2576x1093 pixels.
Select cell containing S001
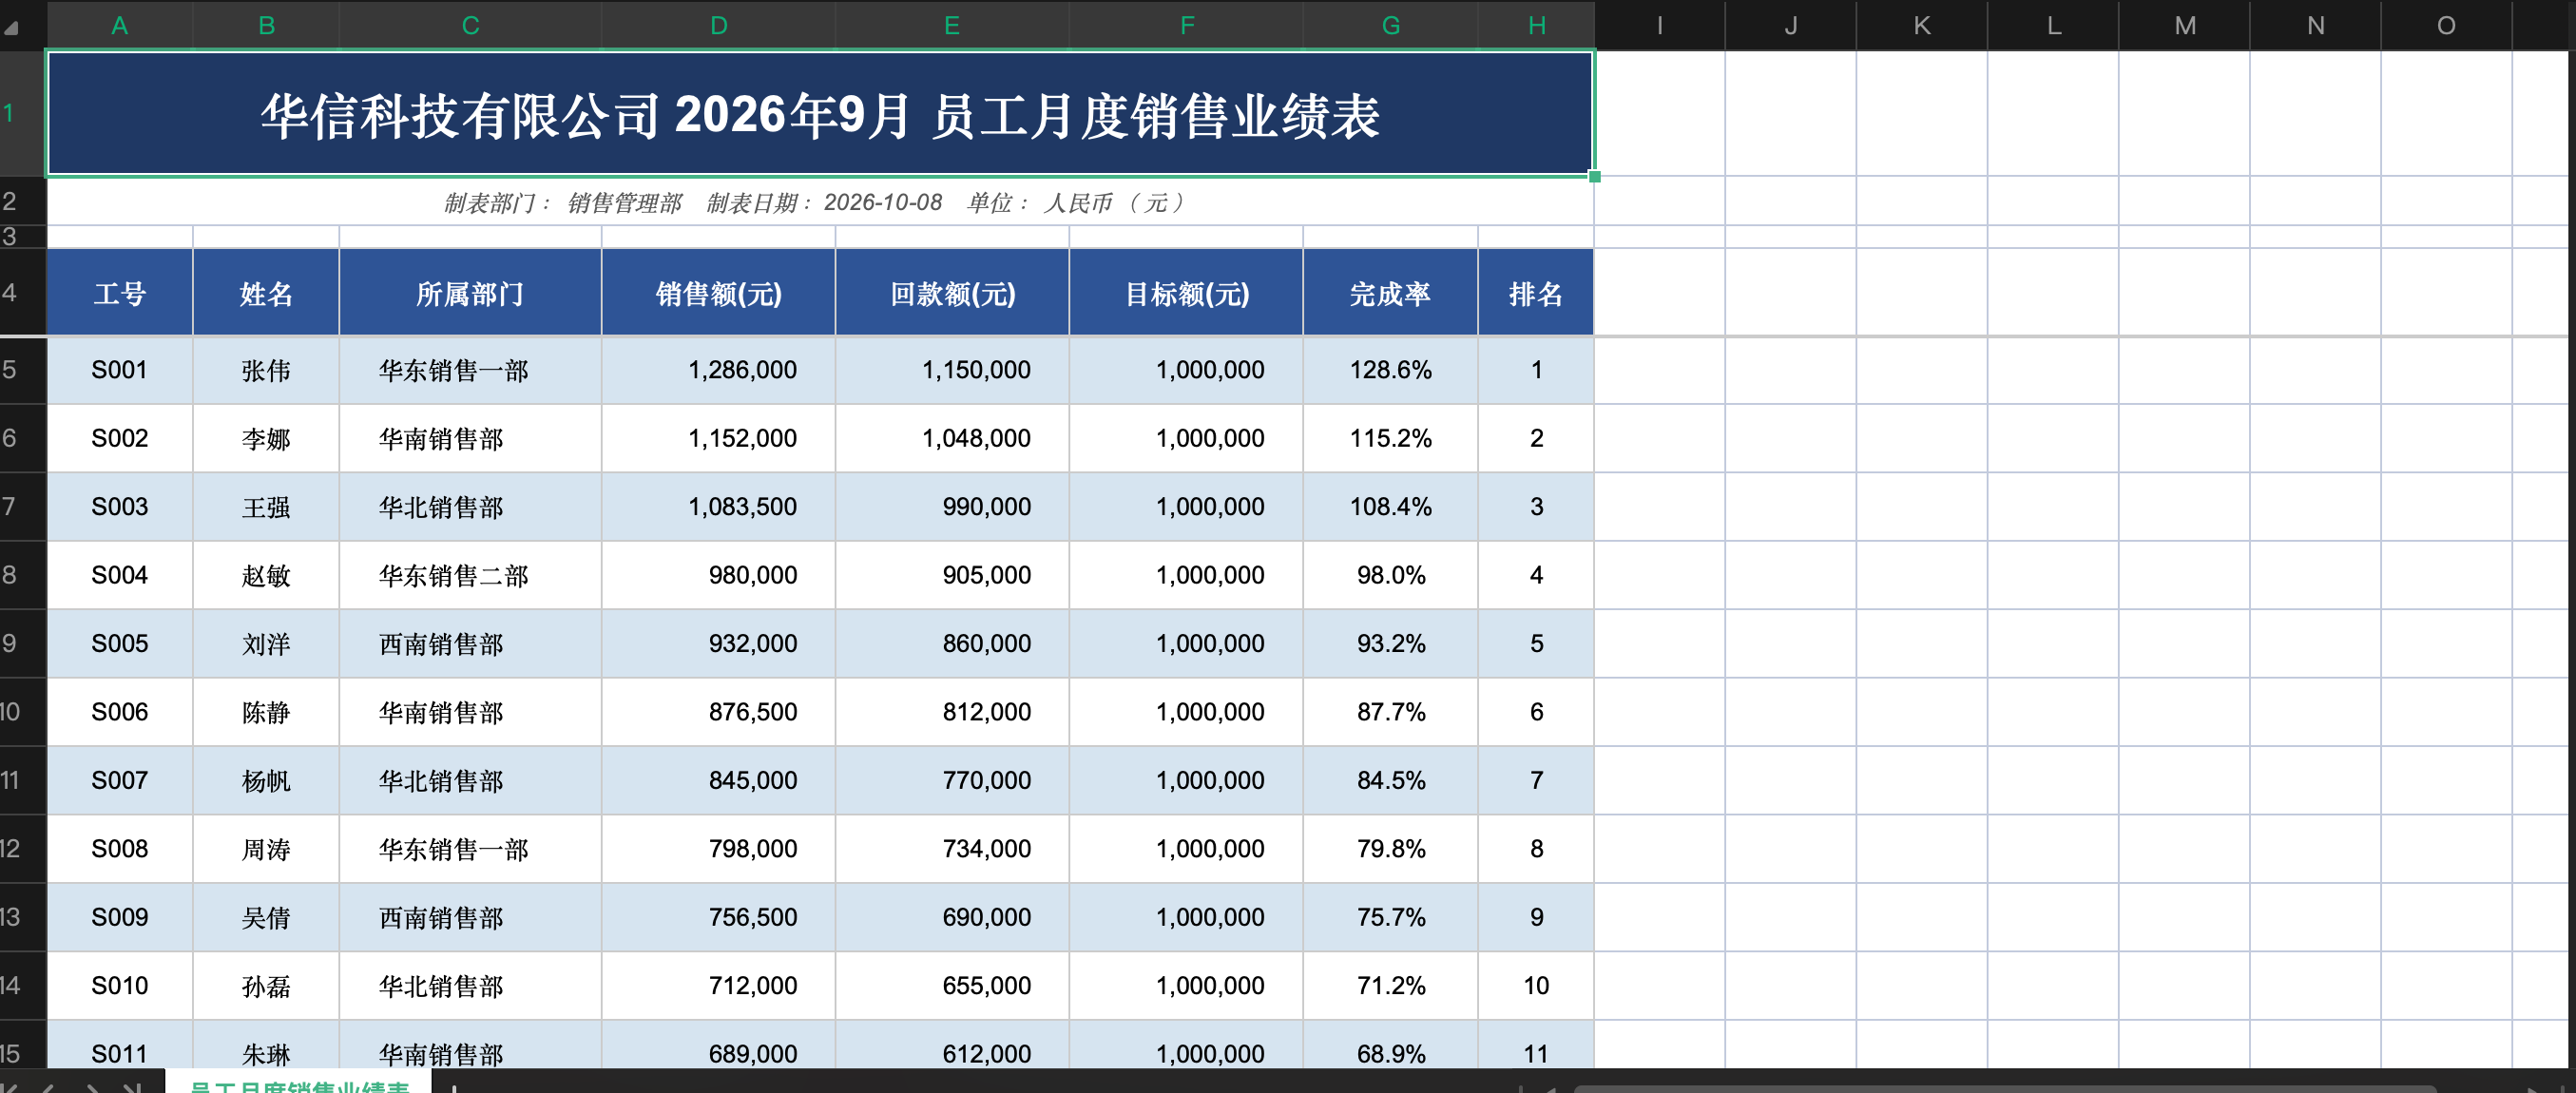click(120, 370)
